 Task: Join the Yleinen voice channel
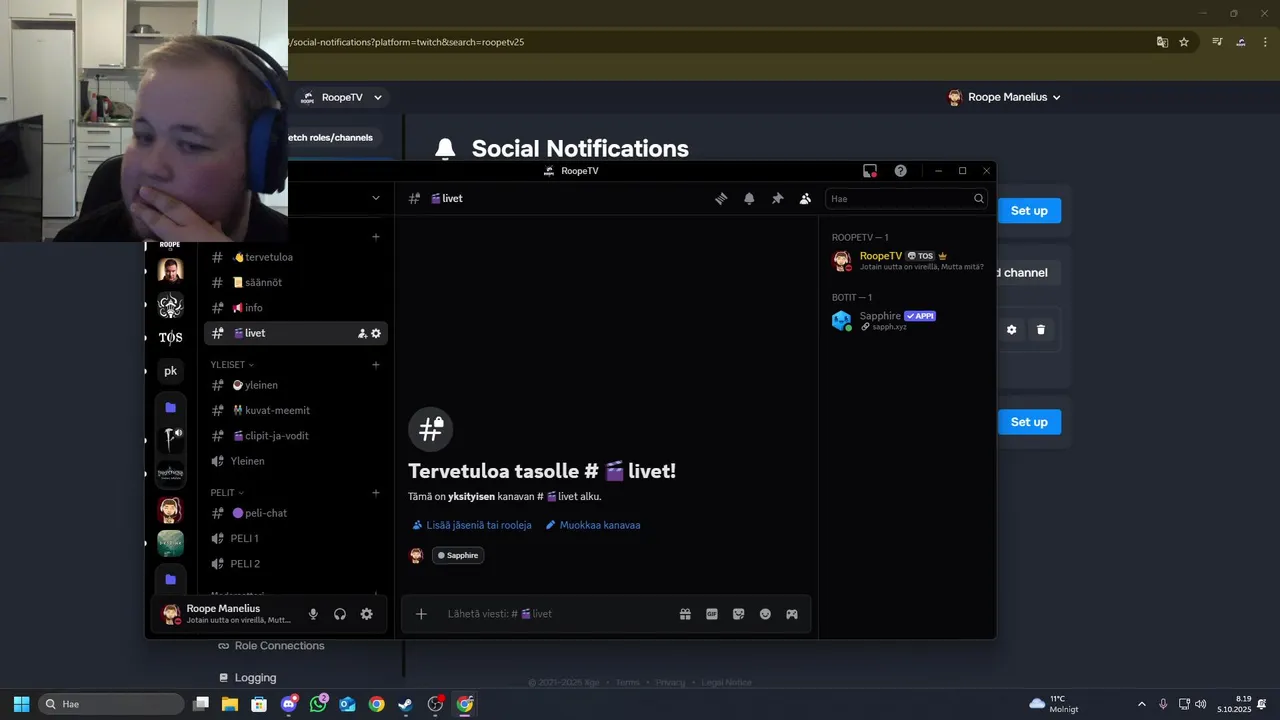click(x=296, y=461)
